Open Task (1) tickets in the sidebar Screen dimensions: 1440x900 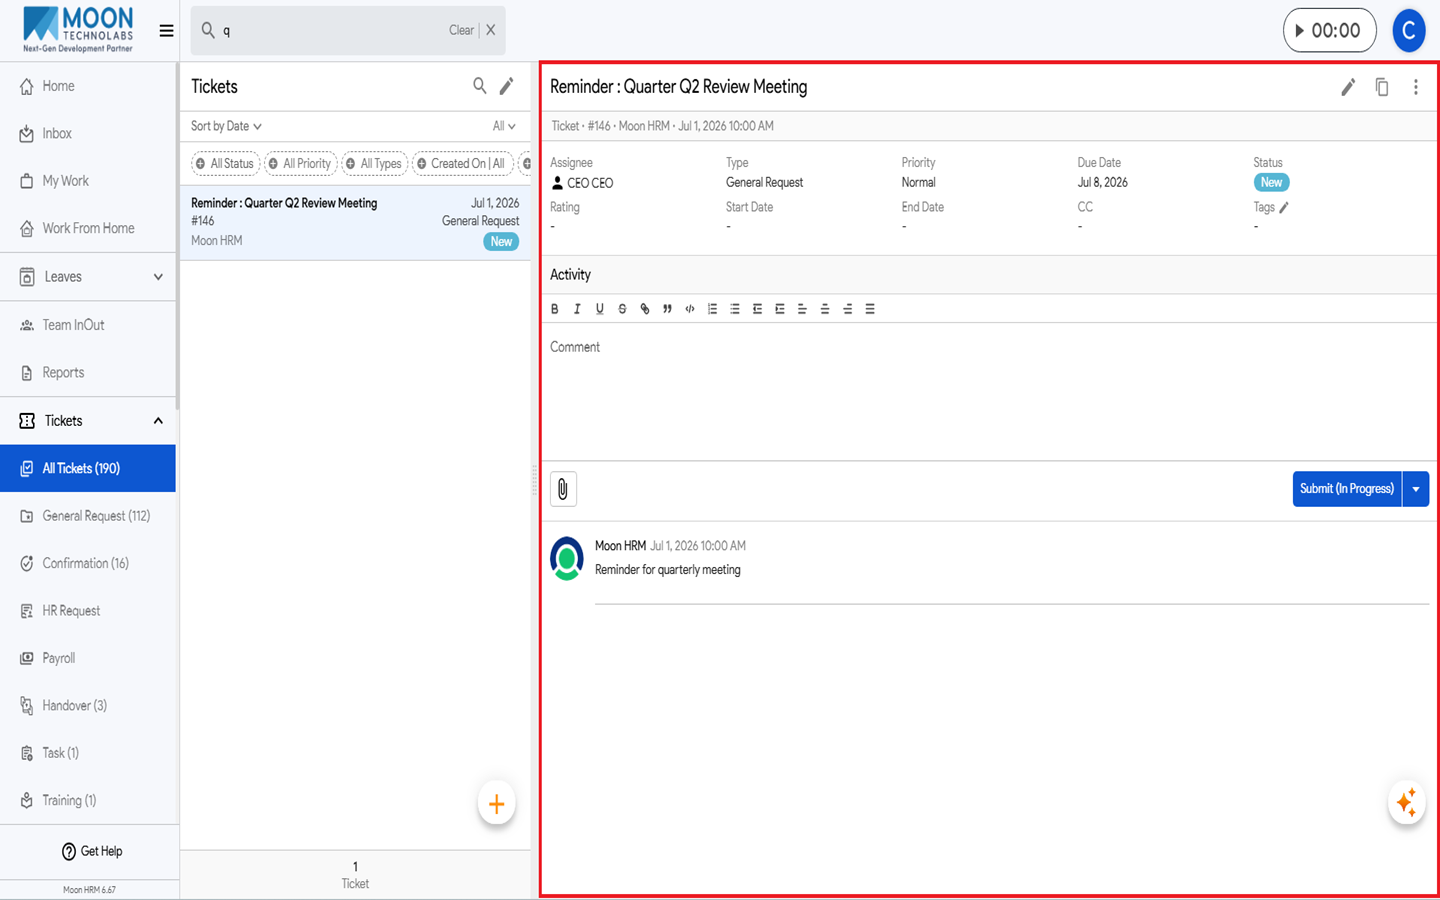tap(88, 753)
